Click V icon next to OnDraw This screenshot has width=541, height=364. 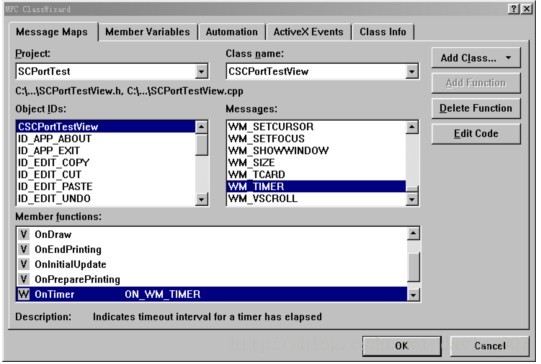pos(23,235)
